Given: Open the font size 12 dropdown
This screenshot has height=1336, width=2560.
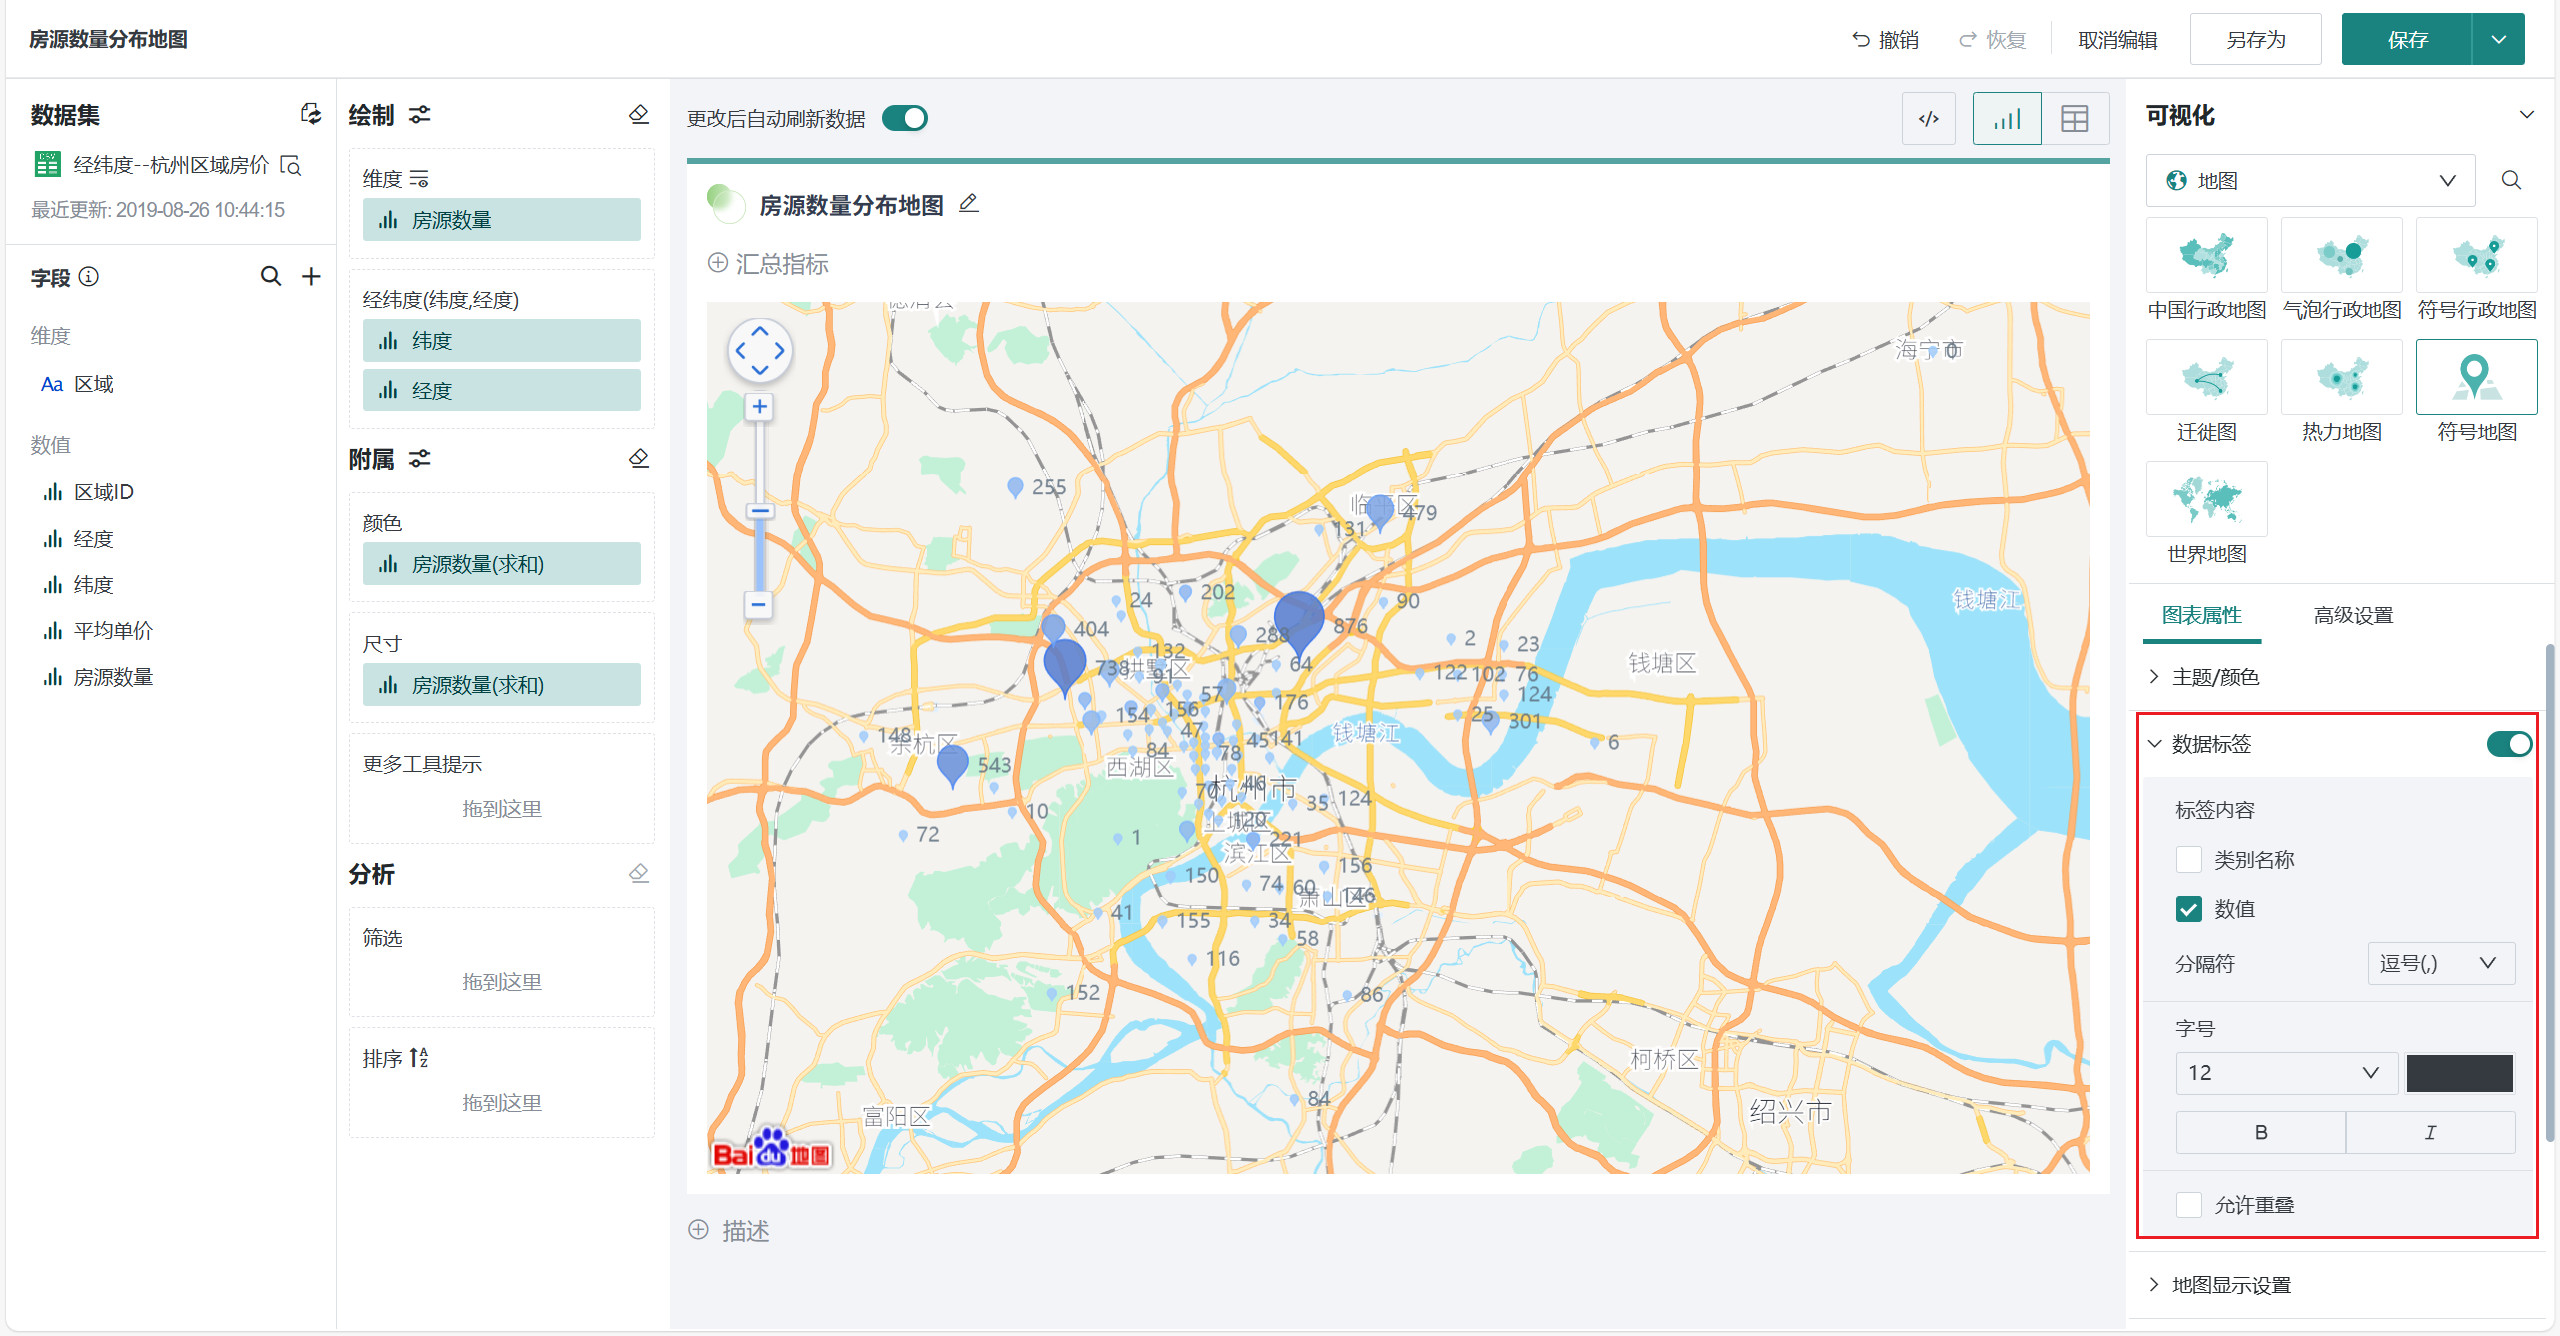Looking at the screenshot, I should tap(2285, 1072).
